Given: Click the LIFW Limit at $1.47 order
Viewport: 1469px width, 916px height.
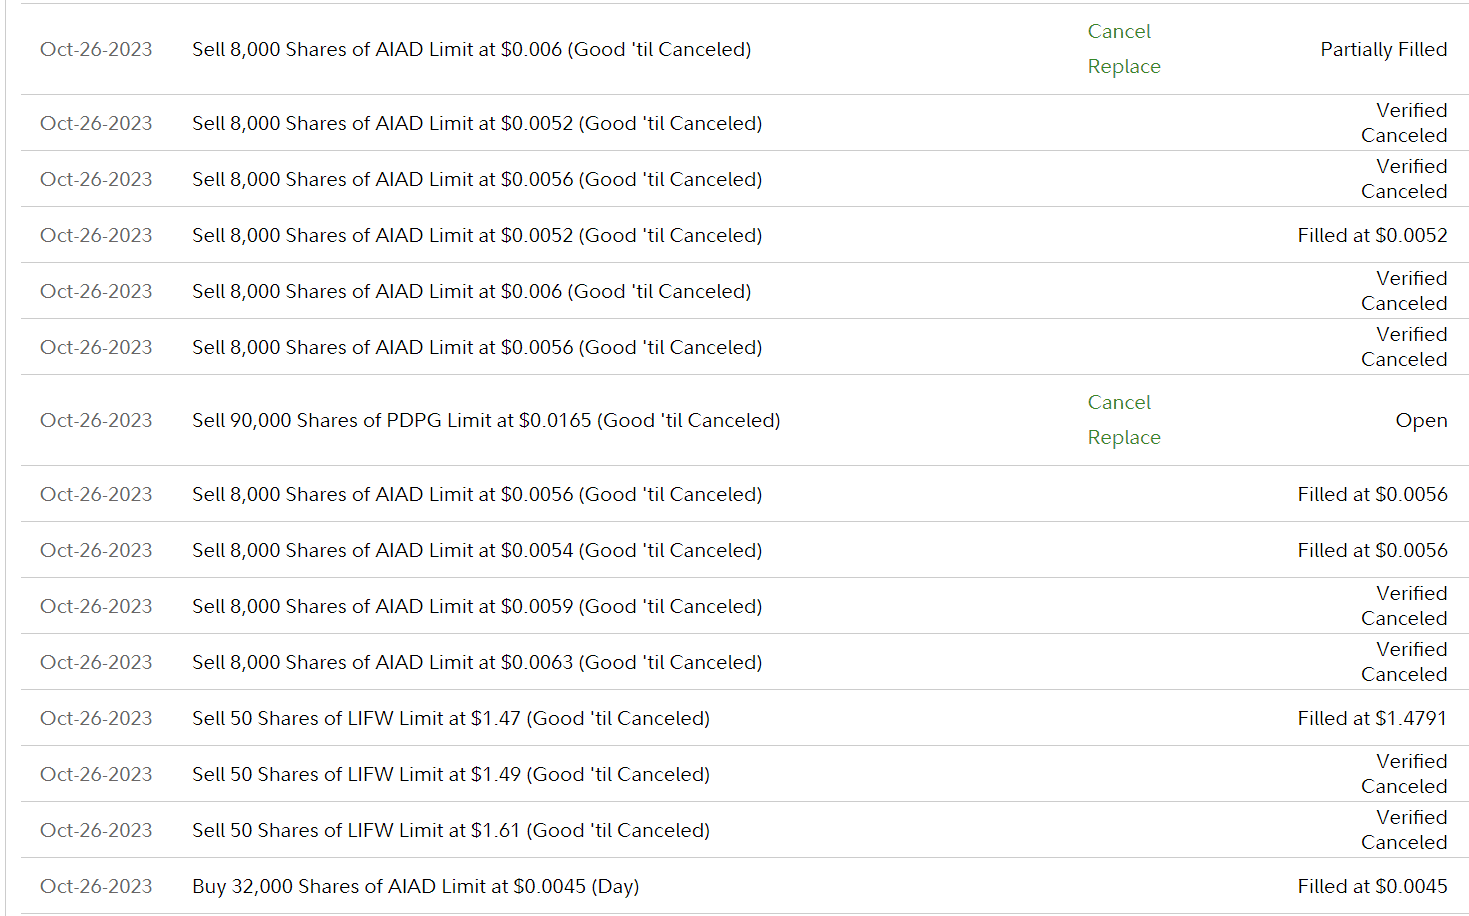Looking at the screenshot, I should (x=451, y=719).
